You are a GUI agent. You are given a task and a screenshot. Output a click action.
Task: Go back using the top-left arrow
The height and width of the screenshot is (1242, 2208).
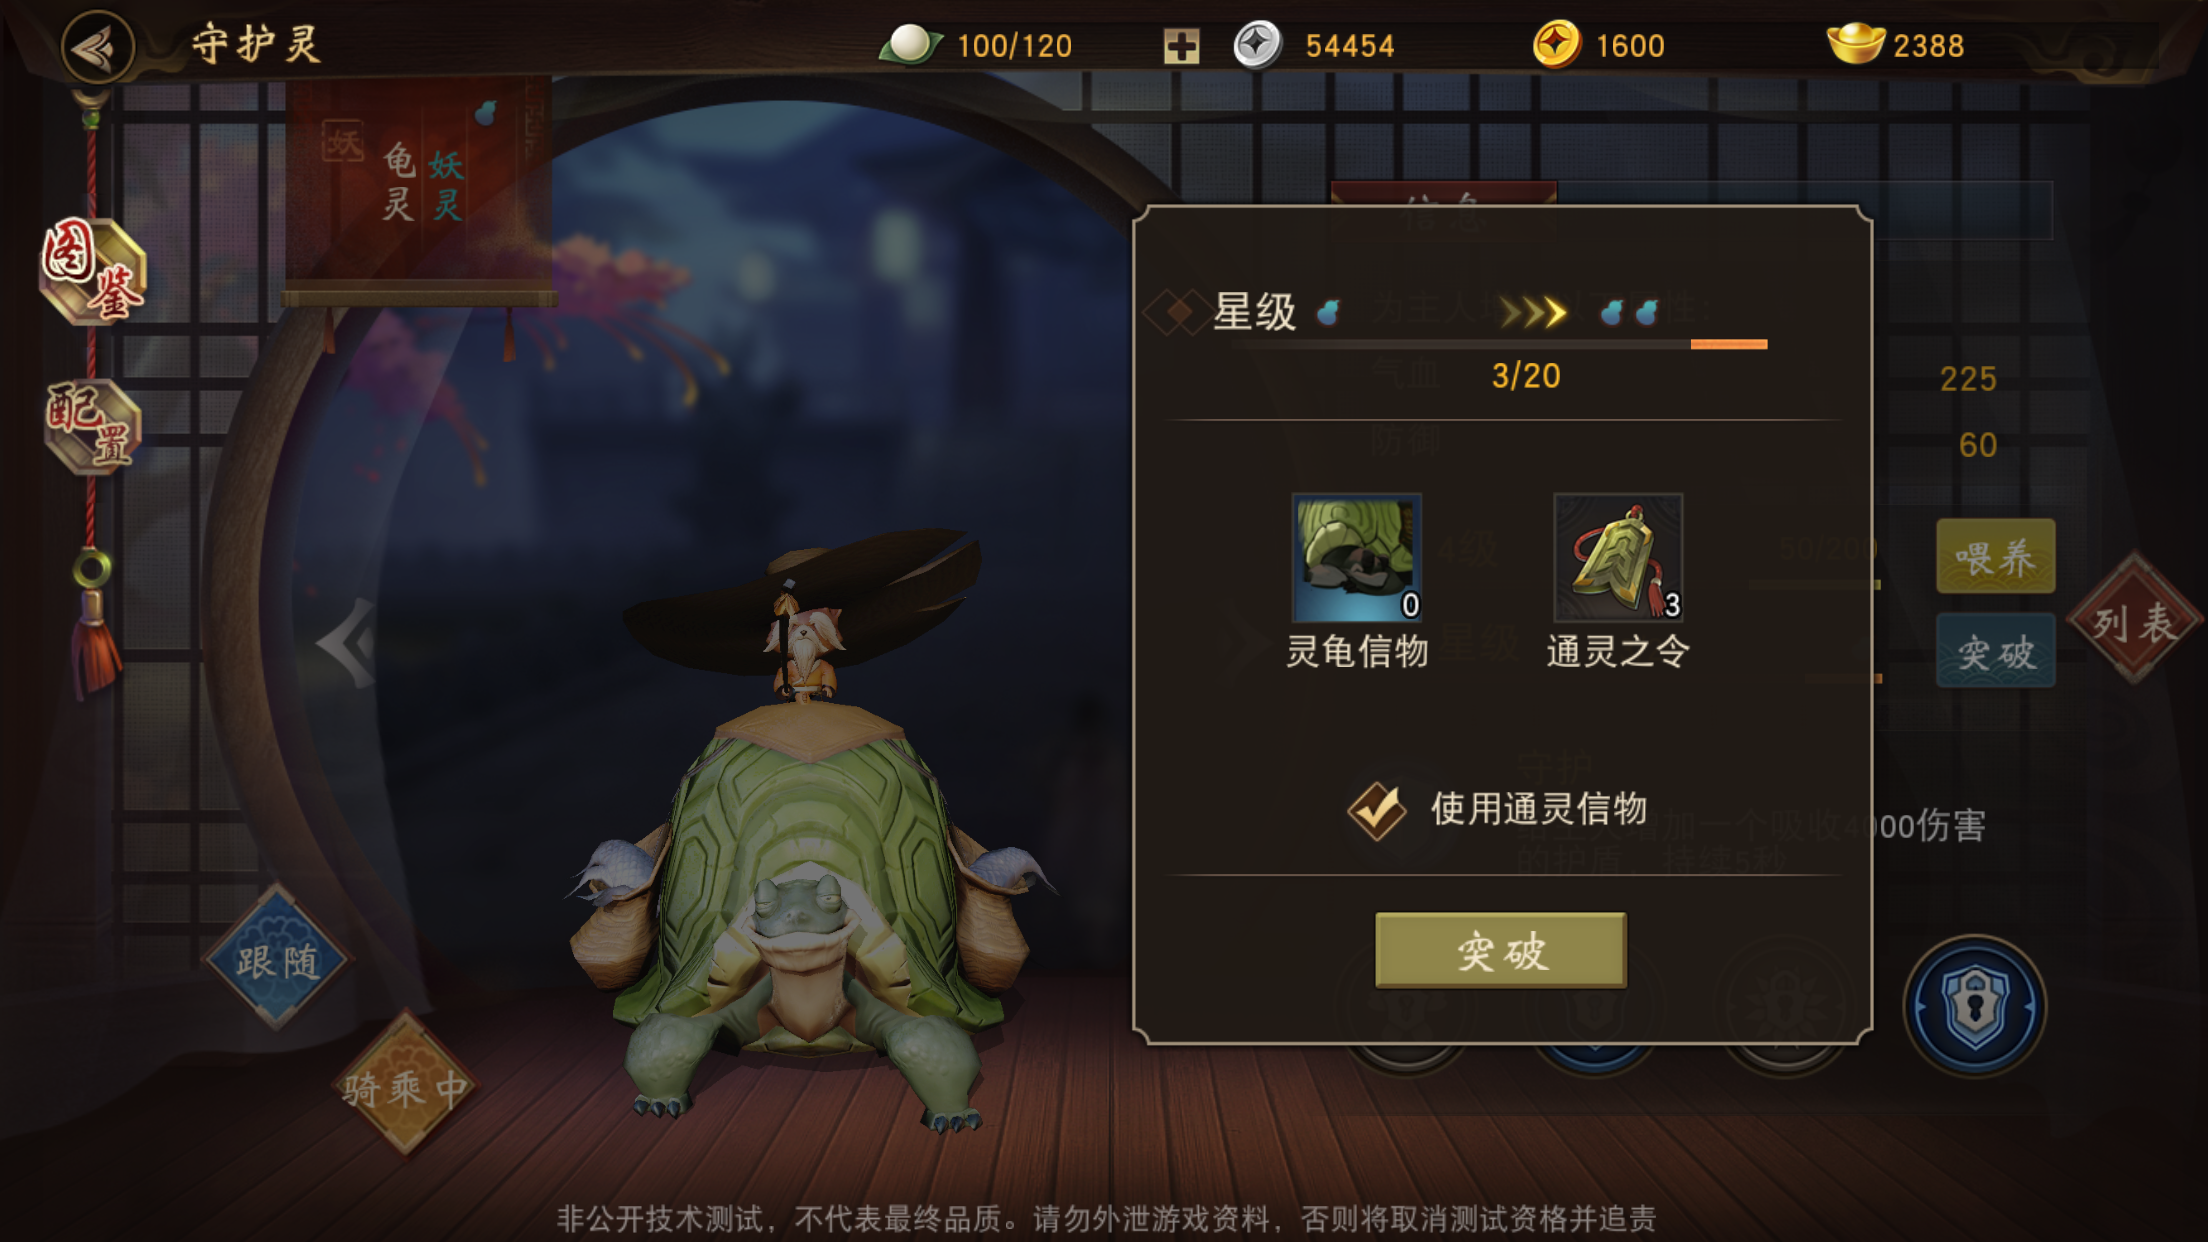97,46
